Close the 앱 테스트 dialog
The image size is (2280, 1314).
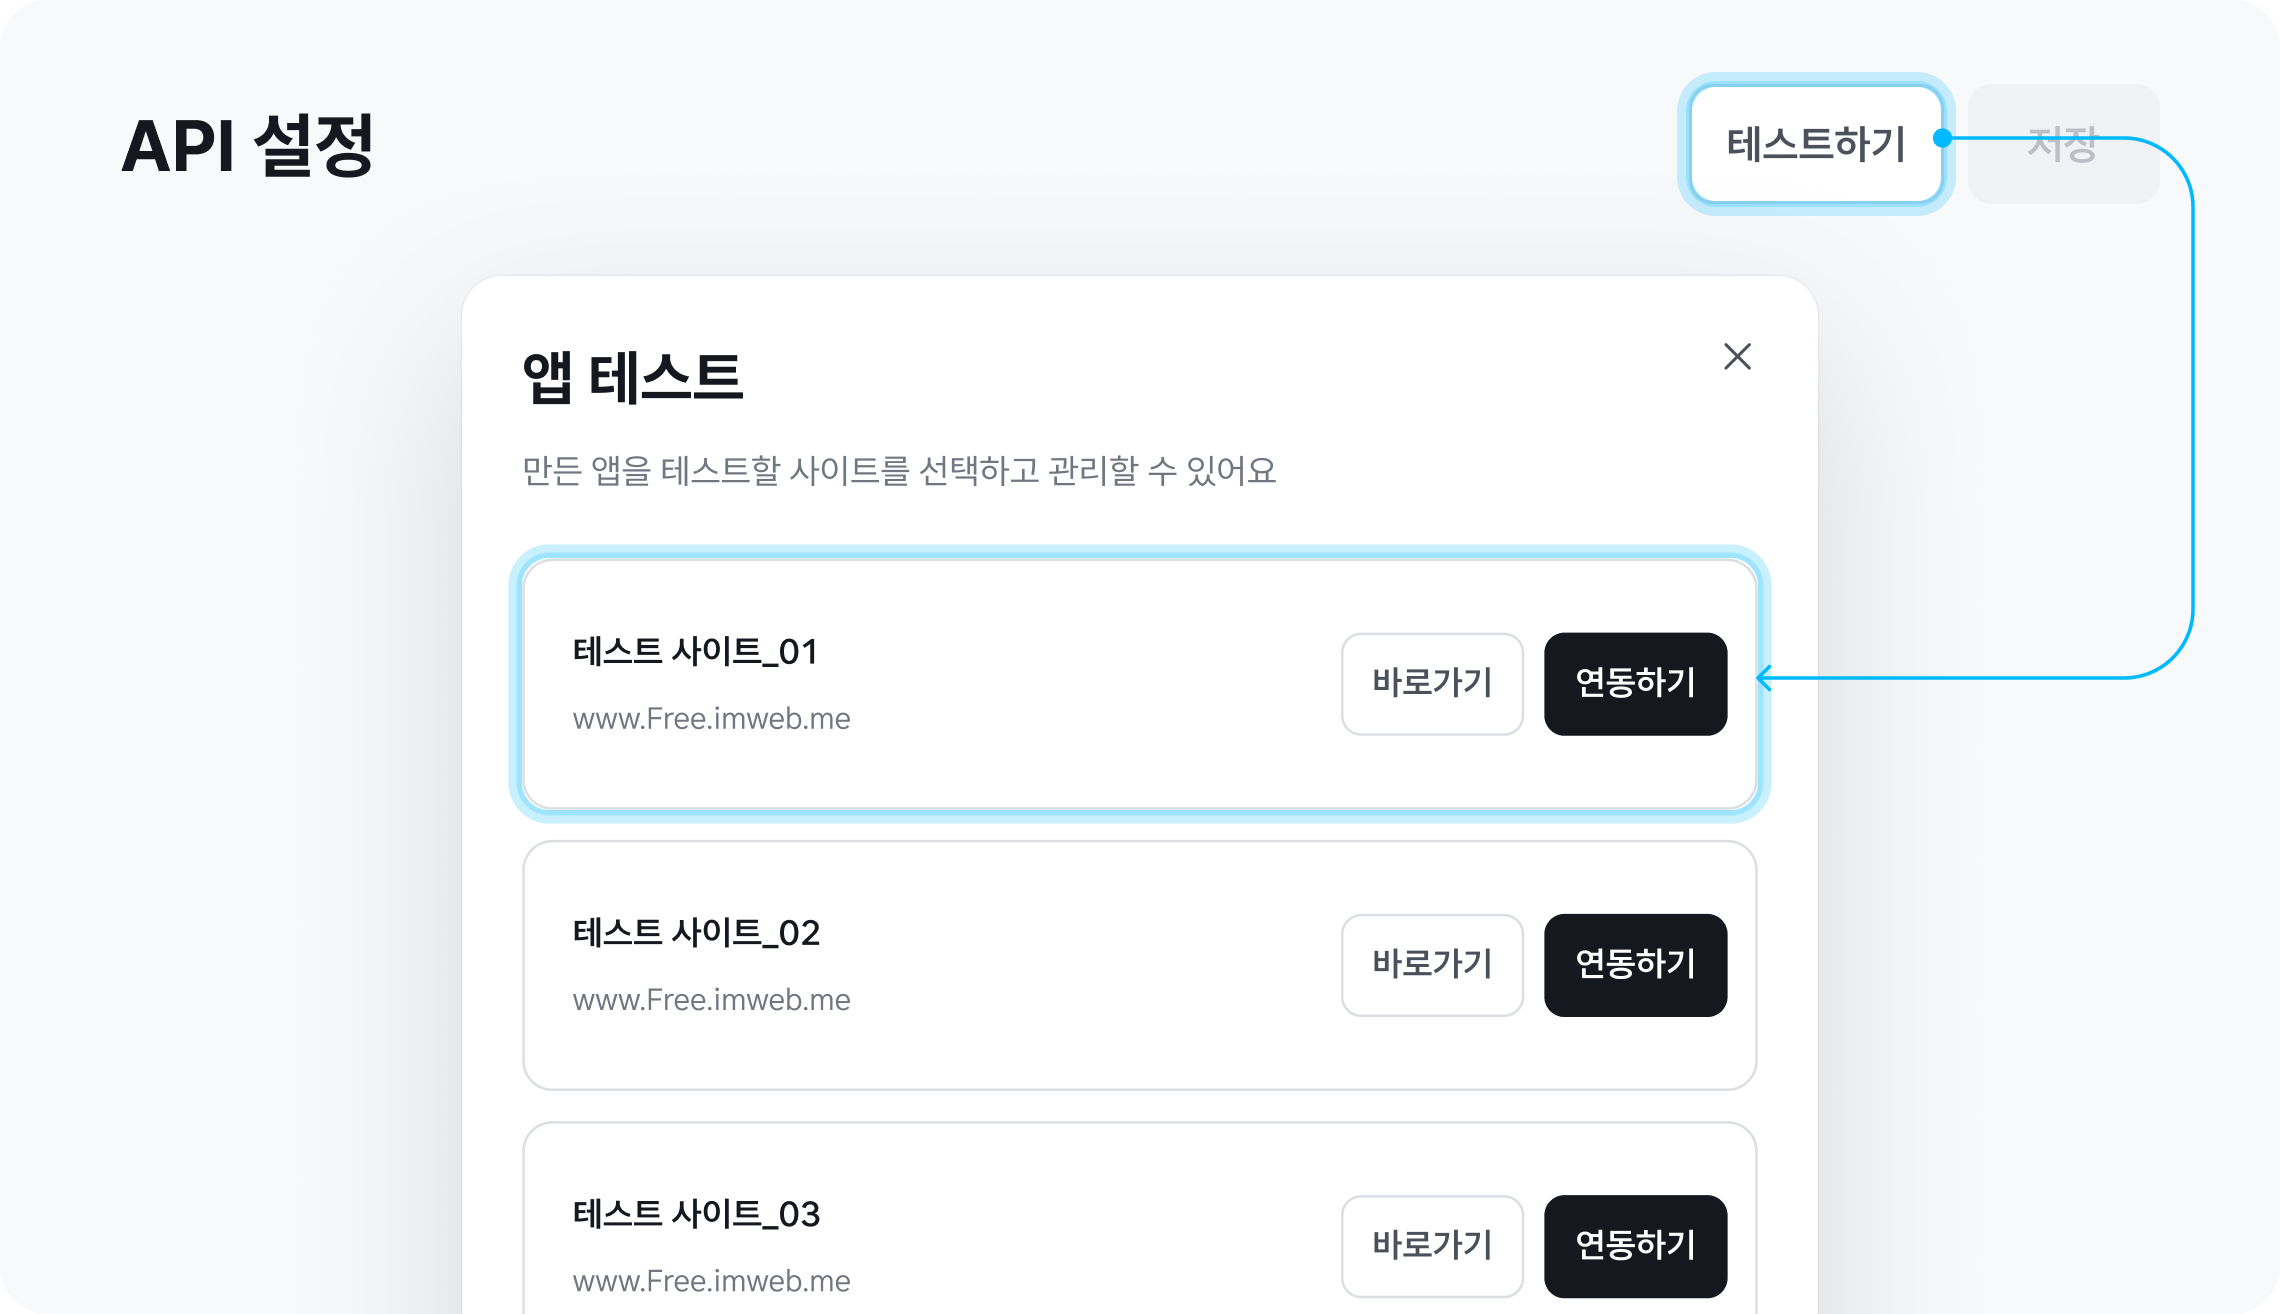1737,357
